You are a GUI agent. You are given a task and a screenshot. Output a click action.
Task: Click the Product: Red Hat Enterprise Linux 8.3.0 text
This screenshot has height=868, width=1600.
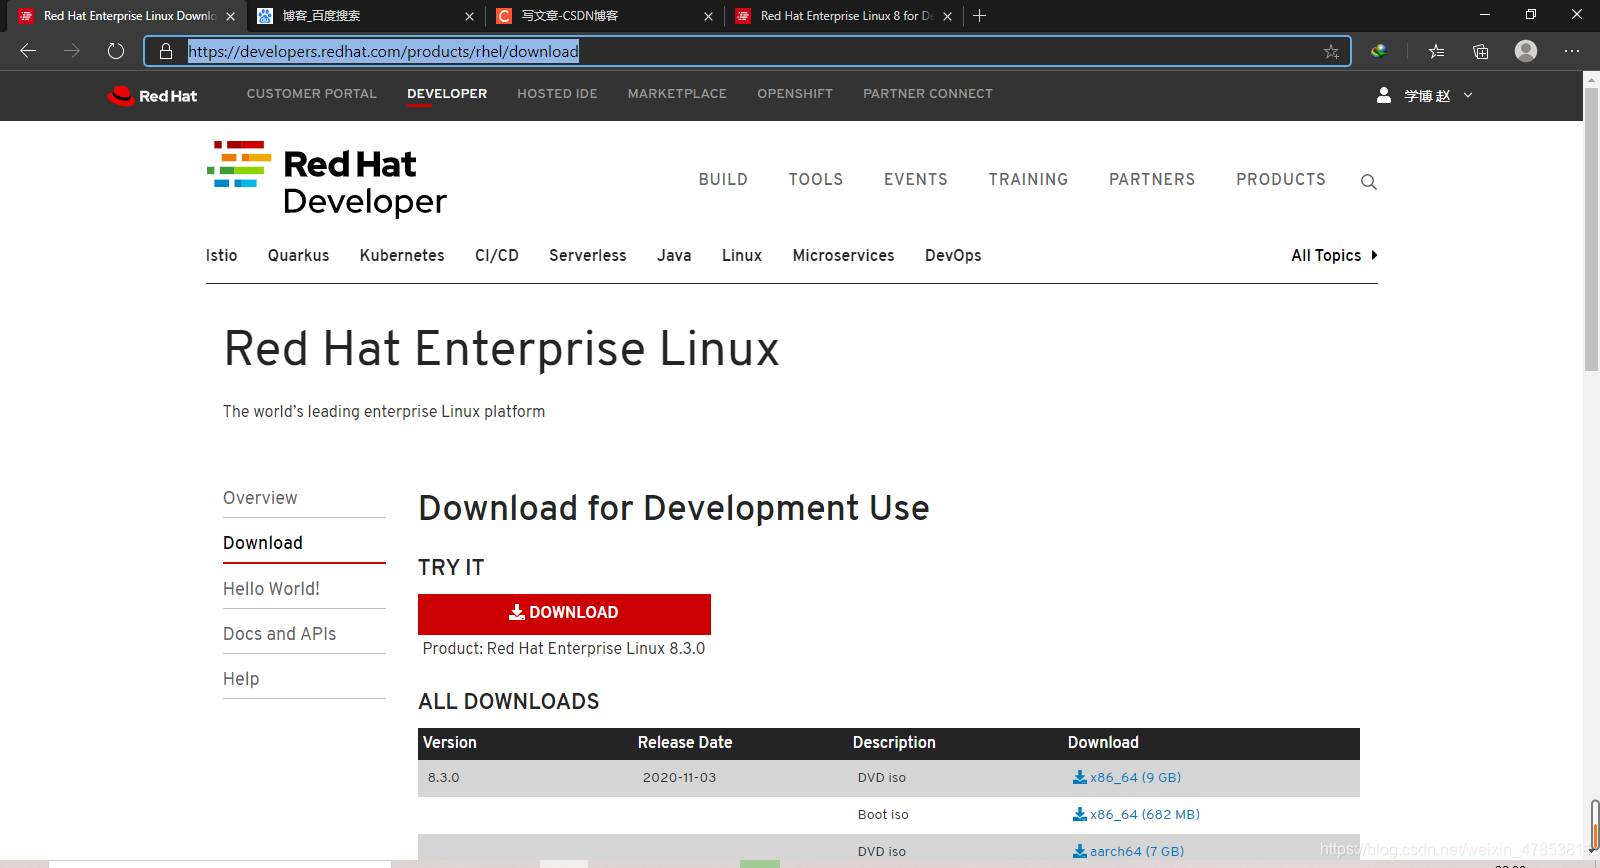[x=564, y=648]
